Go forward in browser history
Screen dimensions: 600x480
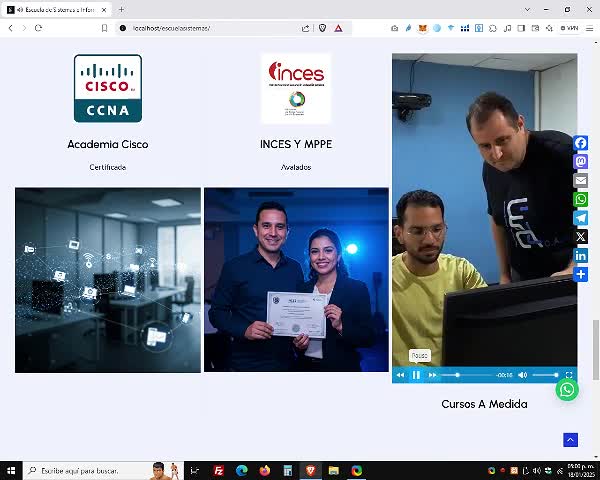point(24,28)
